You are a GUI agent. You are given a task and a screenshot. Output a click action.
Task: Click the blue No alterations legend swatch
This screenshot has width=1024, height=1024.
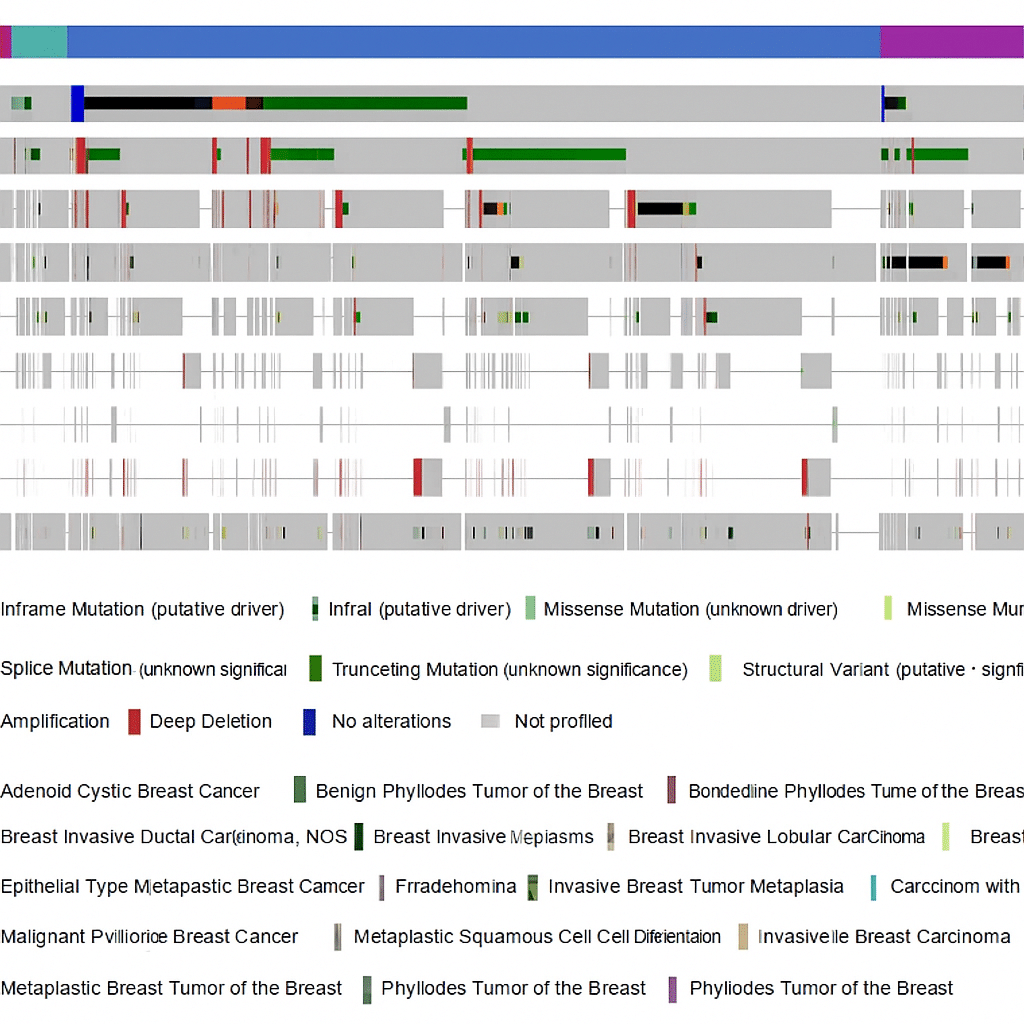pos(309,722)
